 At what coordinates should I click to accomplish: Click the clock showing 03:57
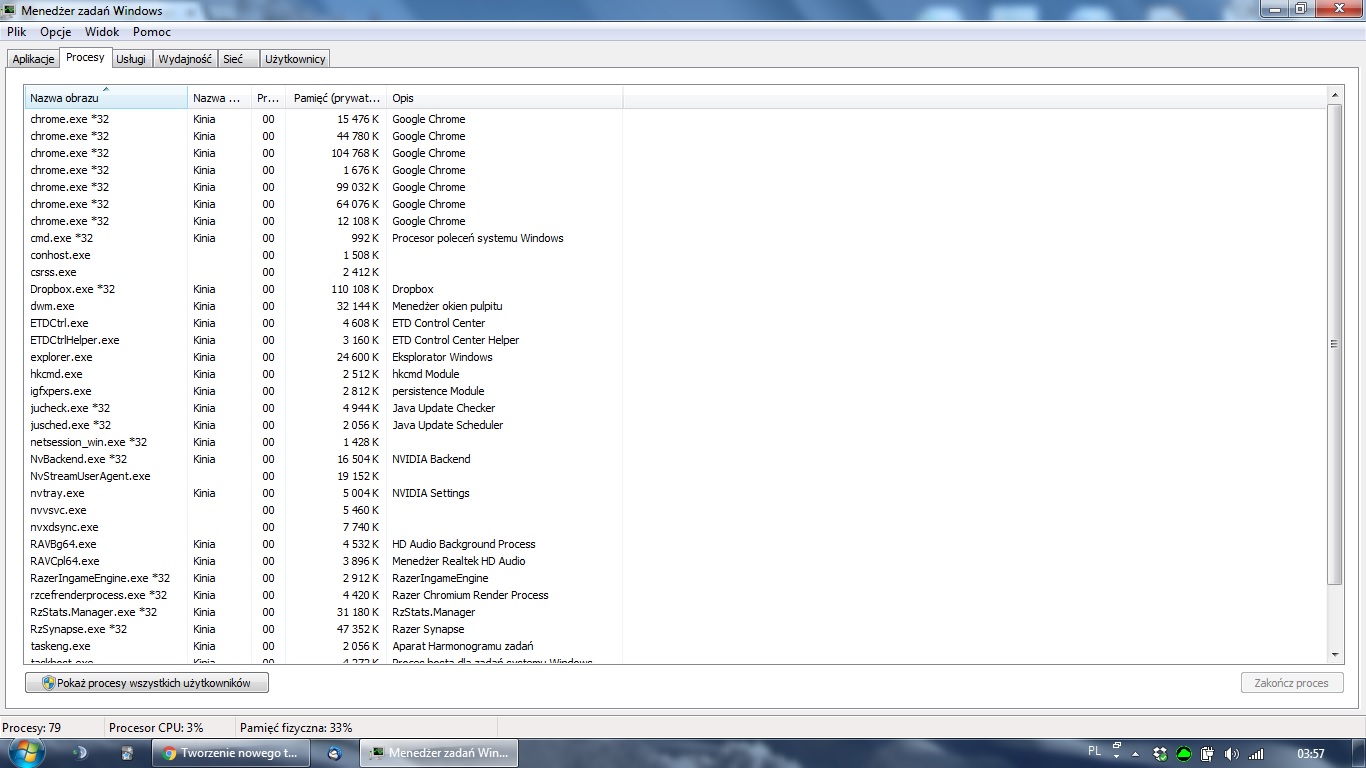coord(1310,754)
